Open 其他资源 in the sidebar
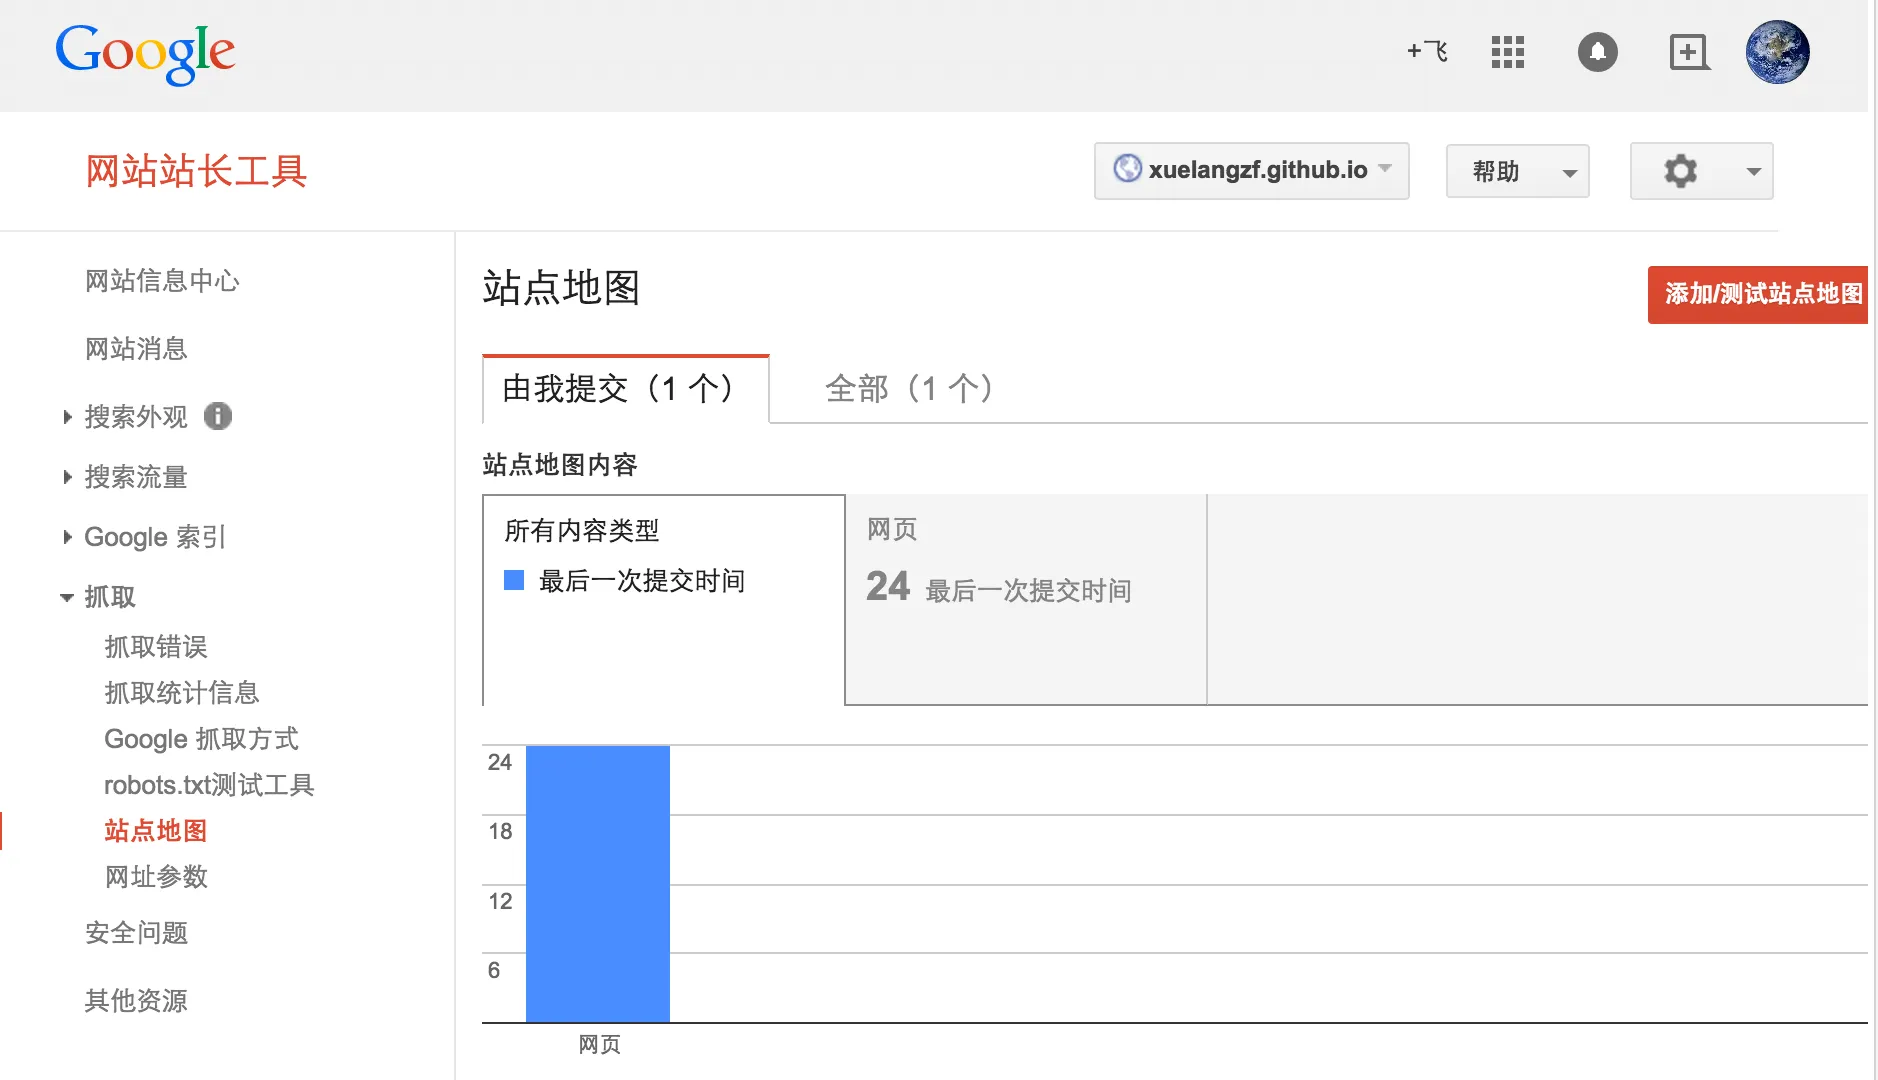The width and height of the screenshot is (1878, 1080). [136, 1001]
